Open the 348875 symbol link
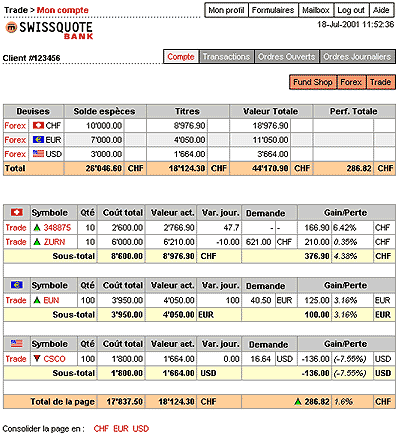This screenshot has height=435, width=399. click(57, 228)
